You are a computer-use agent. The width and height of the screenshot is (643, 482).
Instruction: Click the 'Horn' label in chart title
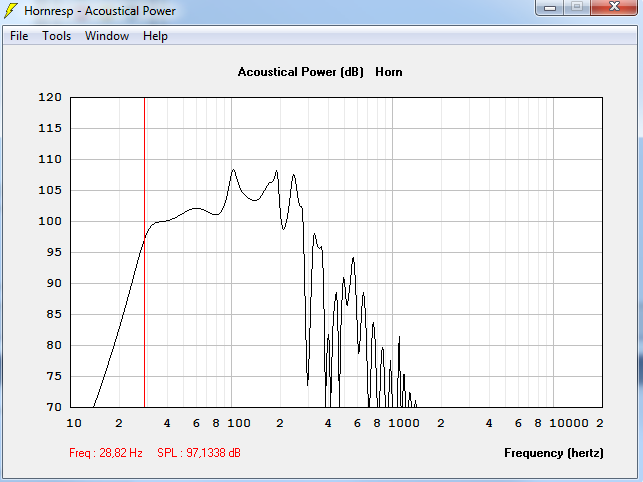(x=389, y=72)
